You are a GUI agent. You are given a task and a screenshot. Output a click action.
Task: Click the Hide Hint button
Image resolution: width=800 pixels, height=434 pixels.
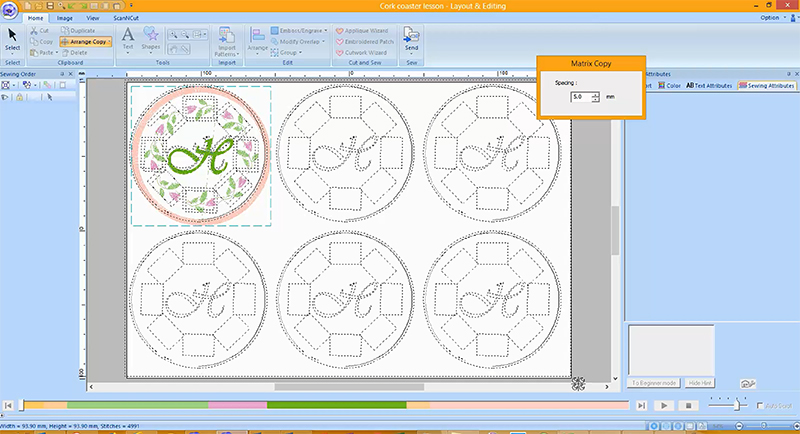pos(699,383)
